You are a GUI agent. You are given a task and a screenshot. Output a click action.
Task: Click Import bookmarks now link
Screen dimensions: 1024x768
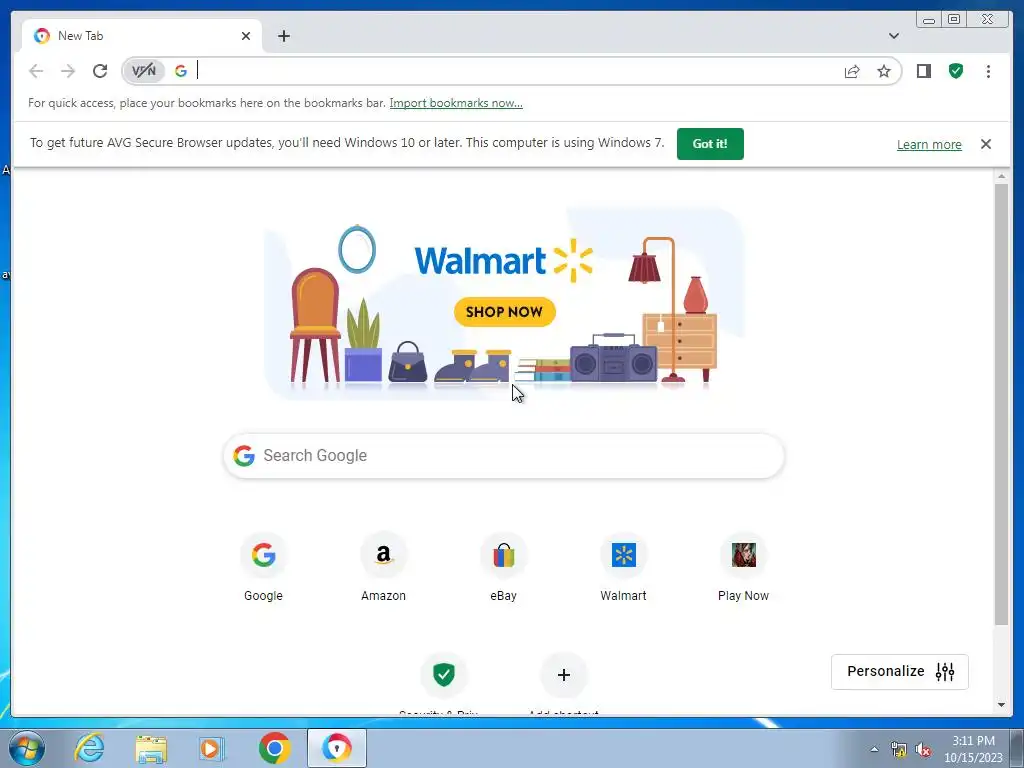(x=456, y=103)
